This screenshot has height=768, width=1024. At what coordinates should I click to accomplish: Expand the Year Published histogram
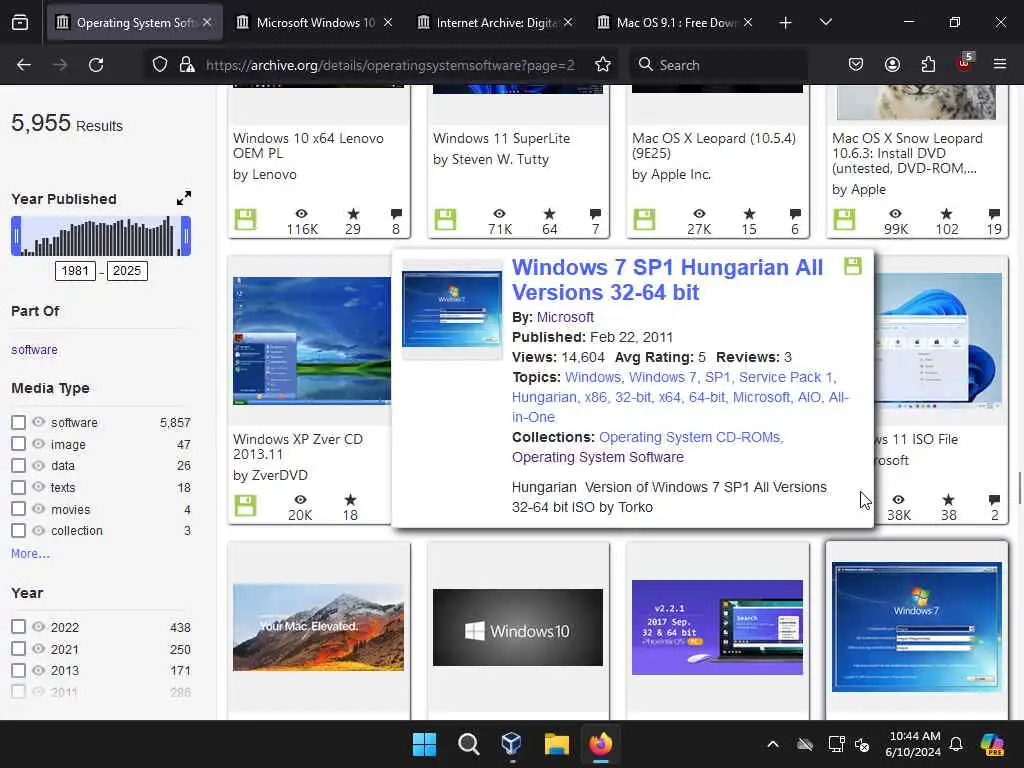(184, 198)
